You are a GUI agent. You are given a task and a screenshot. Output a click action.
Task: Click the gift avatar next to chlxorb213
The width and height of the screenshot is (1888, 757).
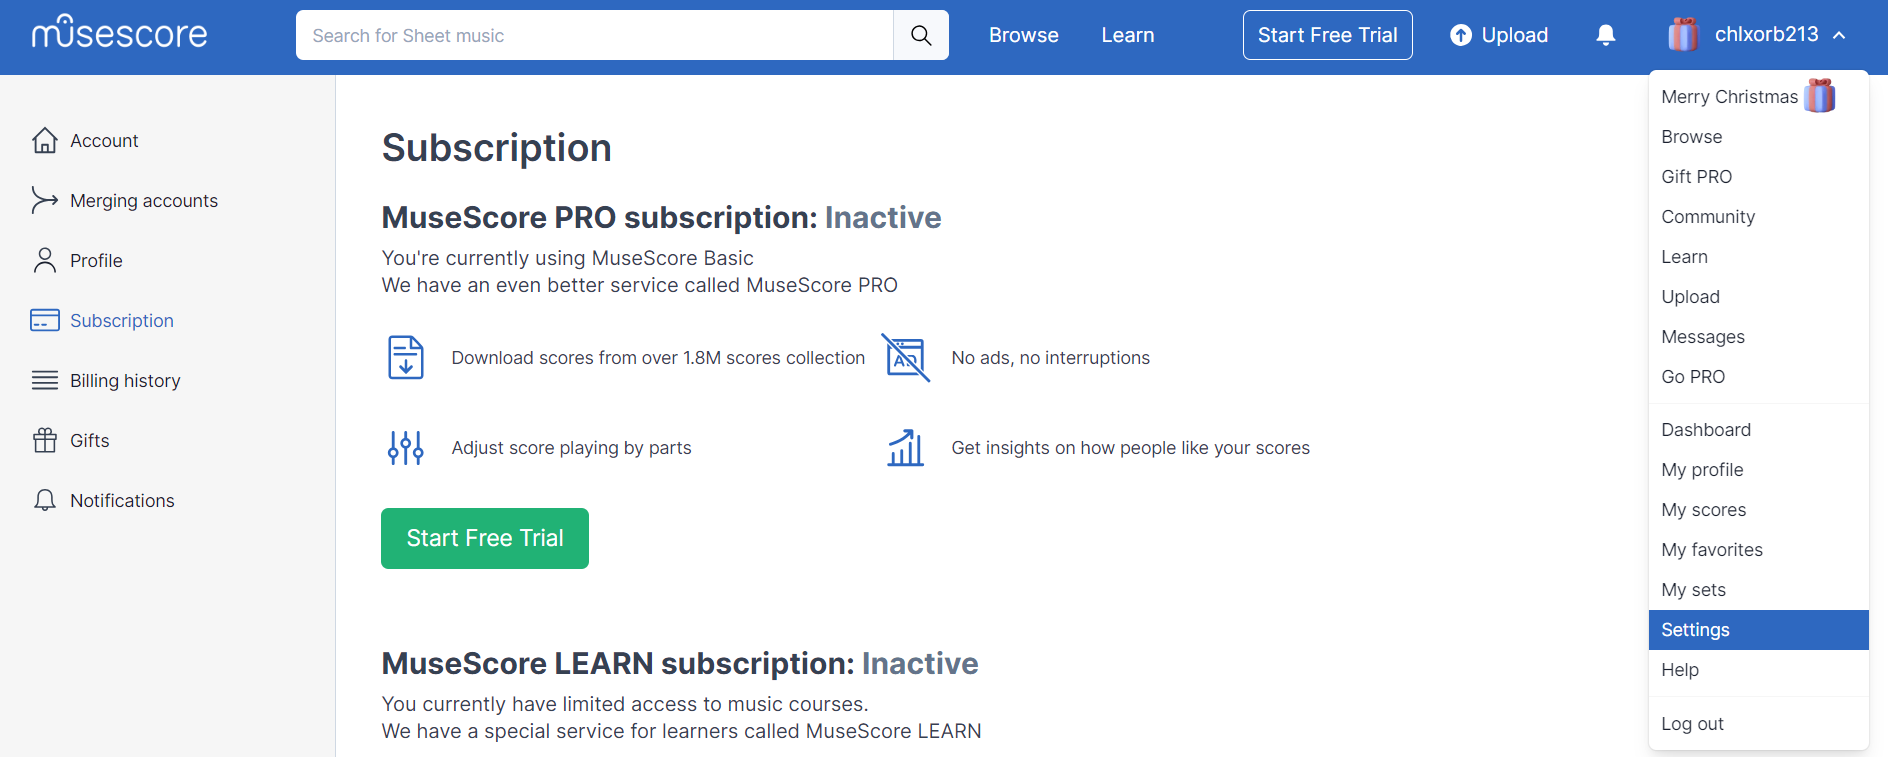click(x=1683, y=35)
